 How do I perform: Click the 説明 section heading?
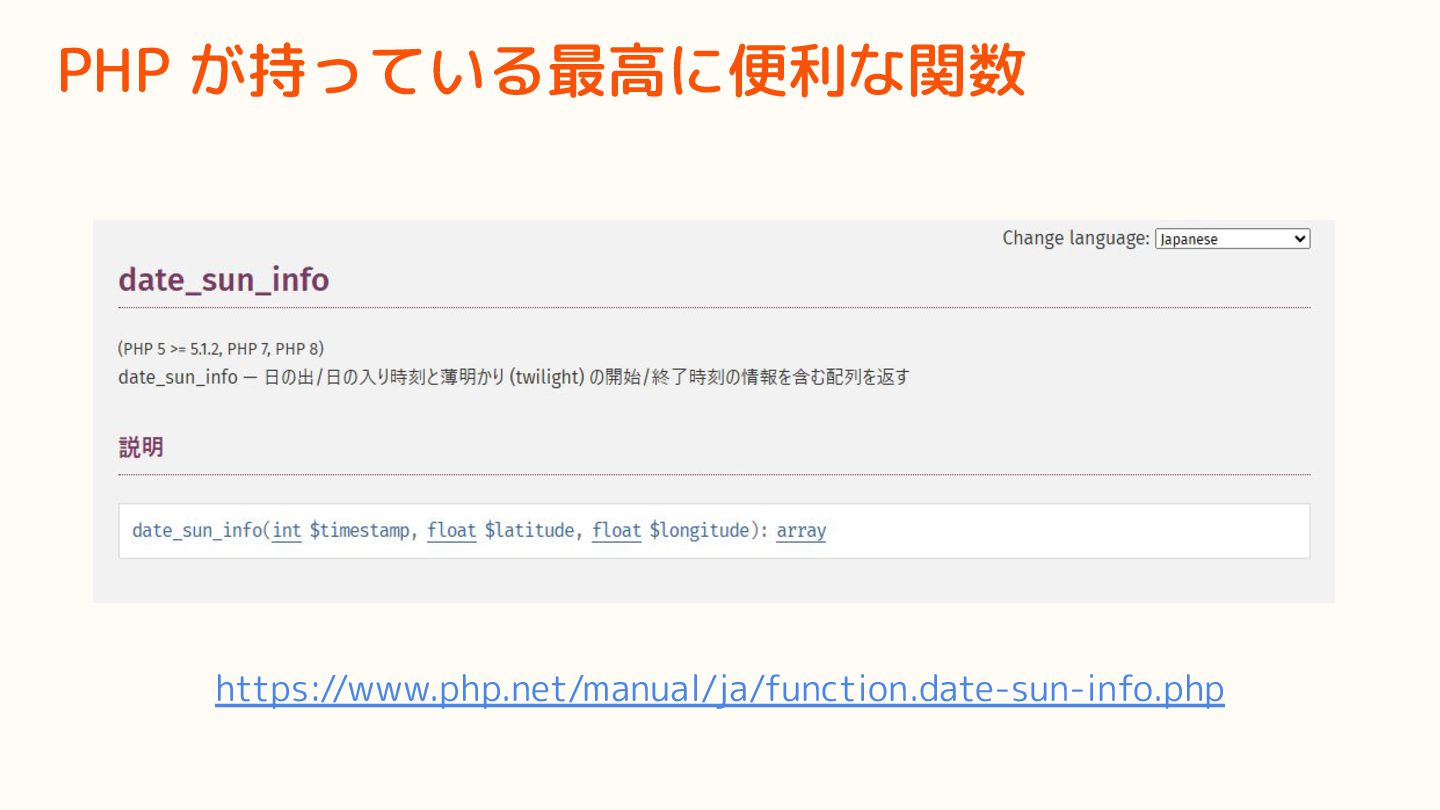pos(141,447)
